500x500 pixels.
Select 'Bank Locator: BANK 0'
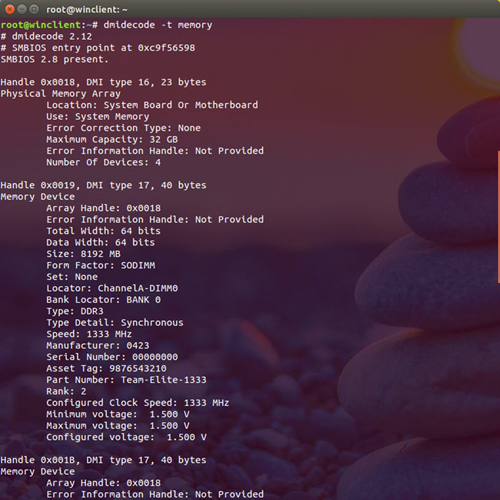[103, 300]
